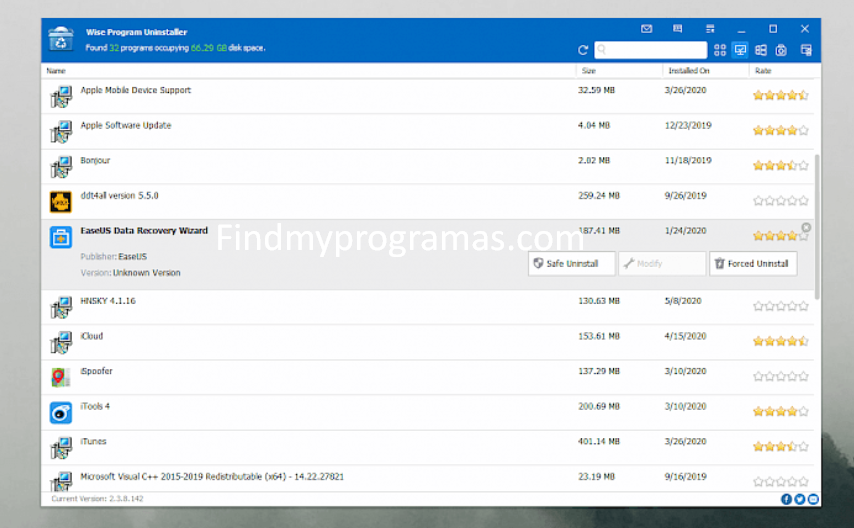The height and width of the screenshot is (528, 854).
Task: Click the Publisher: EaseUS detail text
Action: click(x=114, y=257)
